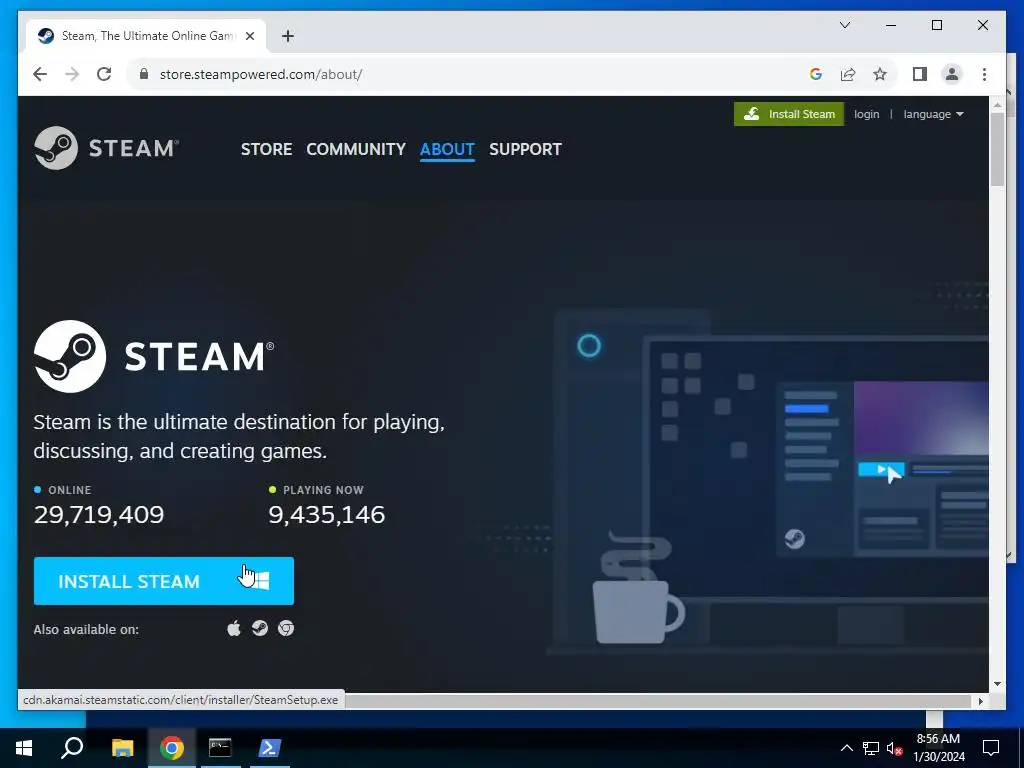The width and height of the screenshot is (1024, 768).
Task: Click the horizontal scrollbar right arrow
Action: (x=980, y=701)
